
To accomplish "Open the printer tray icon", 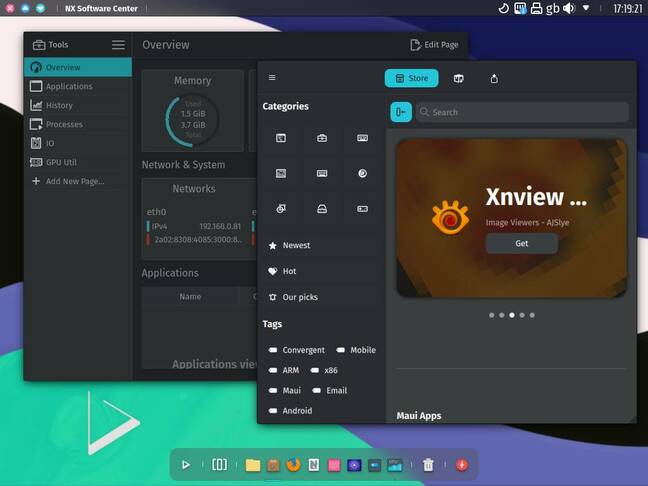I will (x=536, y=8).
